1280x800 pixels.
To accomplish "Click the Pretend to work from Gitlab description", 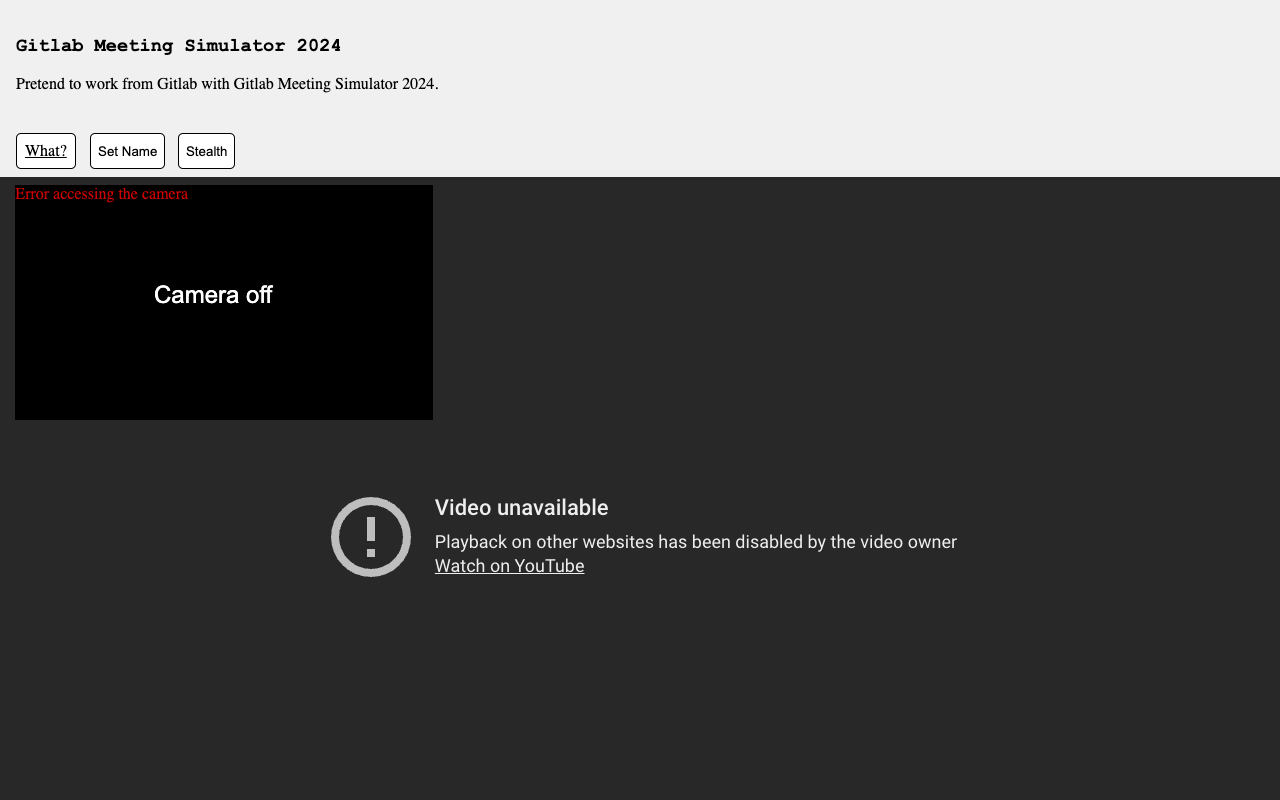I will click(227, 84).
